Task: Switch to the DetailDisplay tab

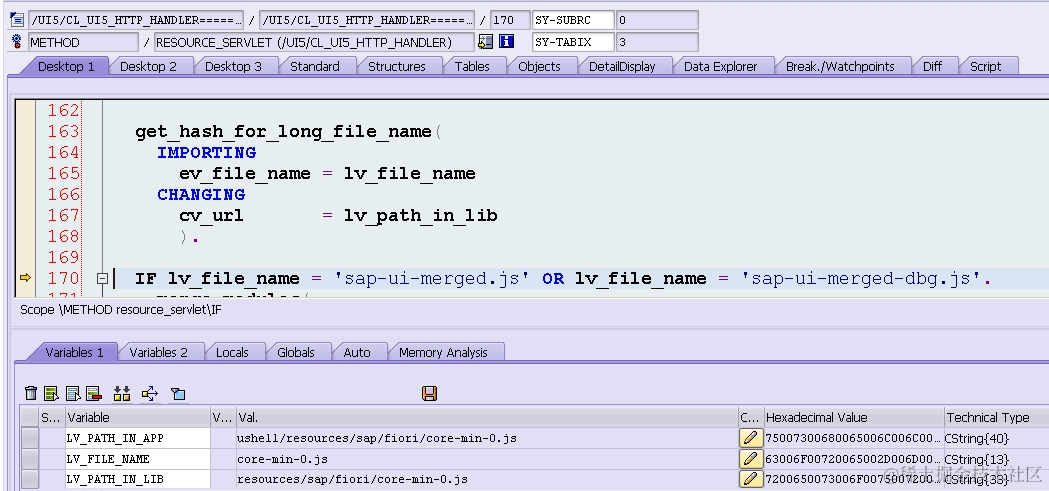Action: click(622, 66)
